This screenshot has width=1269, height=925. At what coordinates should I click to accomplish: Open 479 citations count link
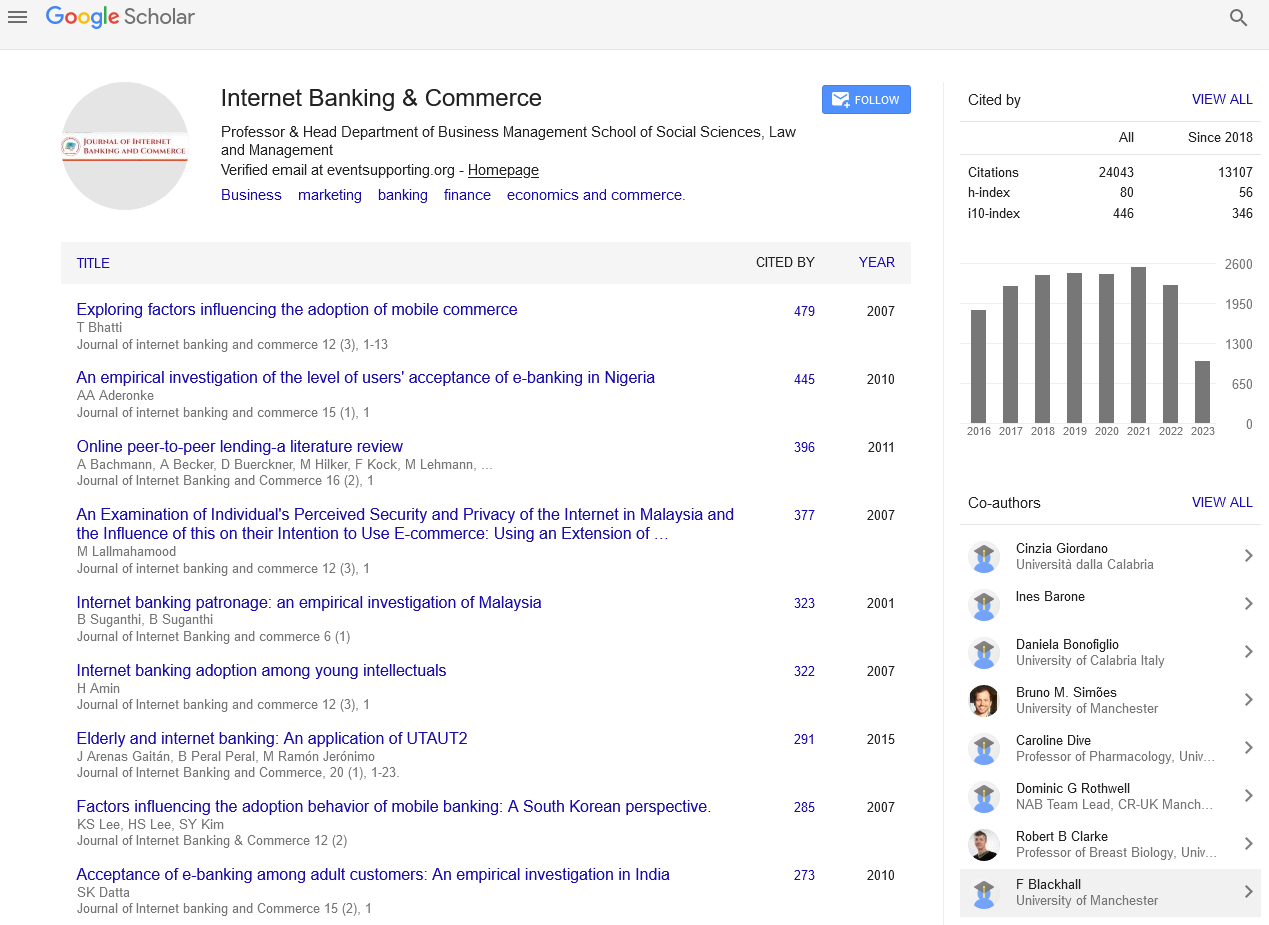pyautogui.click(x=804, y=311)
